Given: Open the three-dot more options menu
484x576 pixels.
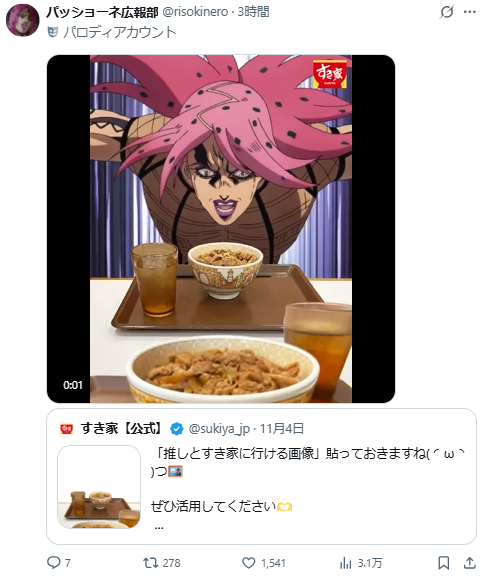Looking at the screenshot, I should coord(470,12).
